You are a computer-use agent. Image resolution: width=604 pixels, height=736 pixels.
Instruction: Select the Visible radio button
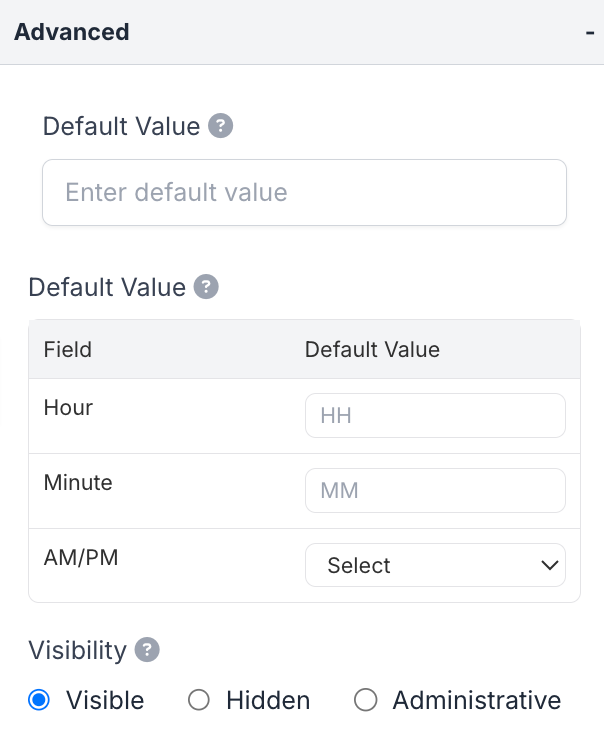click(39, 700)
